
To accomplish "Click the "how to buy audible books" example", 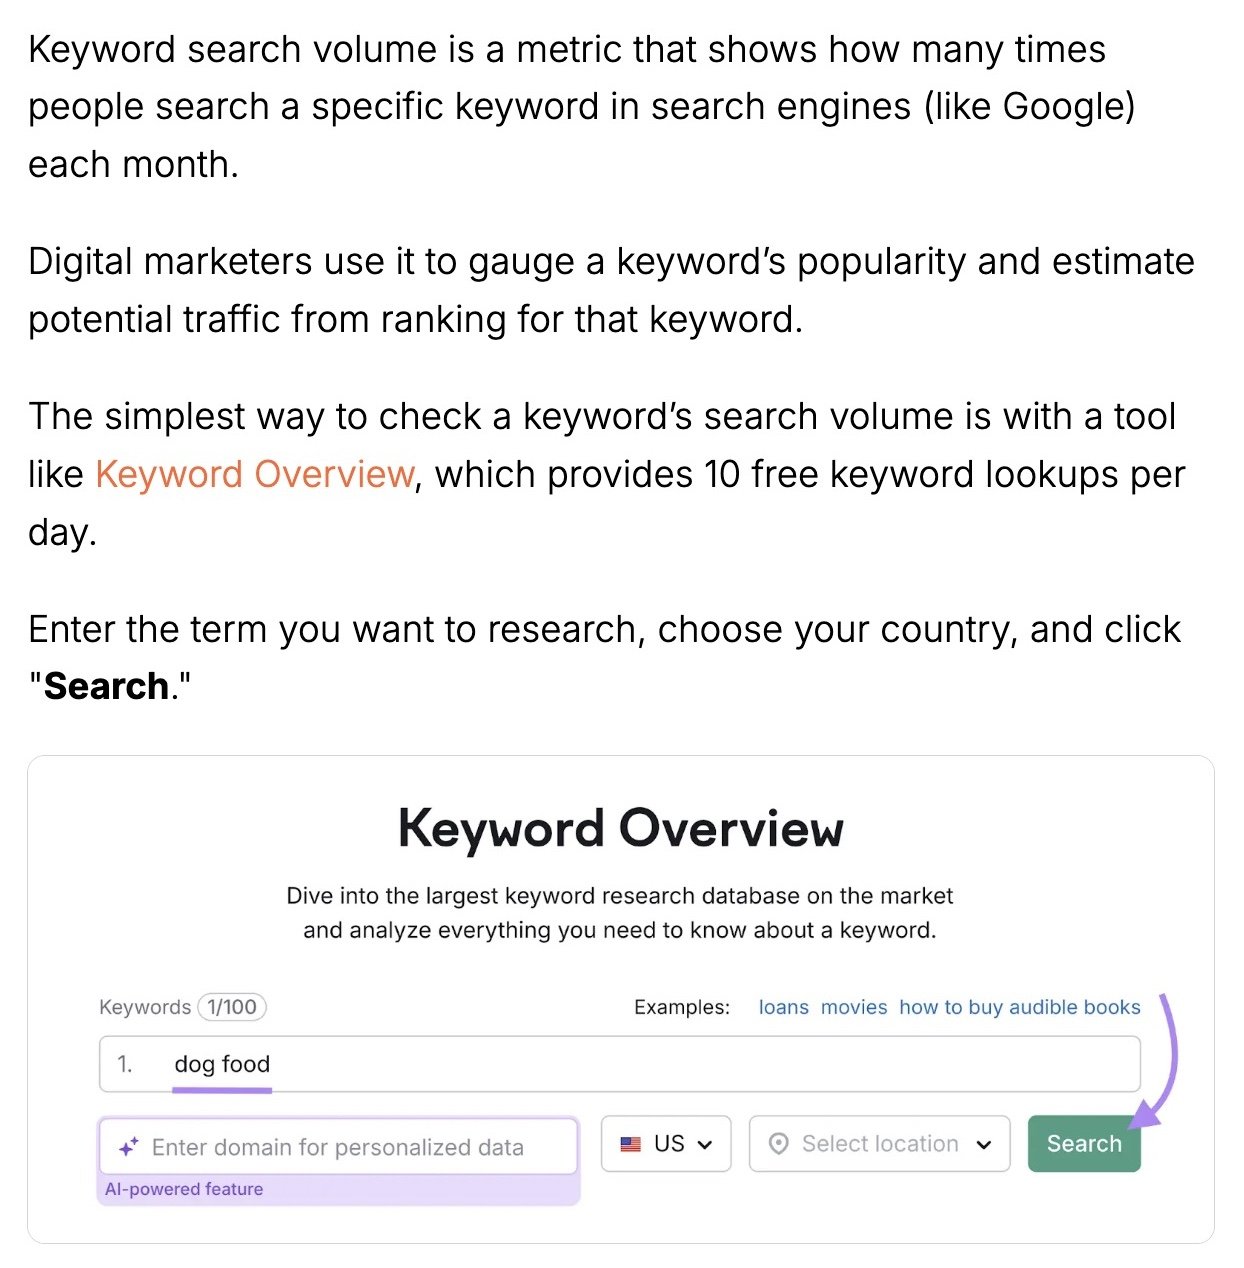I will coord(1019,1007).
